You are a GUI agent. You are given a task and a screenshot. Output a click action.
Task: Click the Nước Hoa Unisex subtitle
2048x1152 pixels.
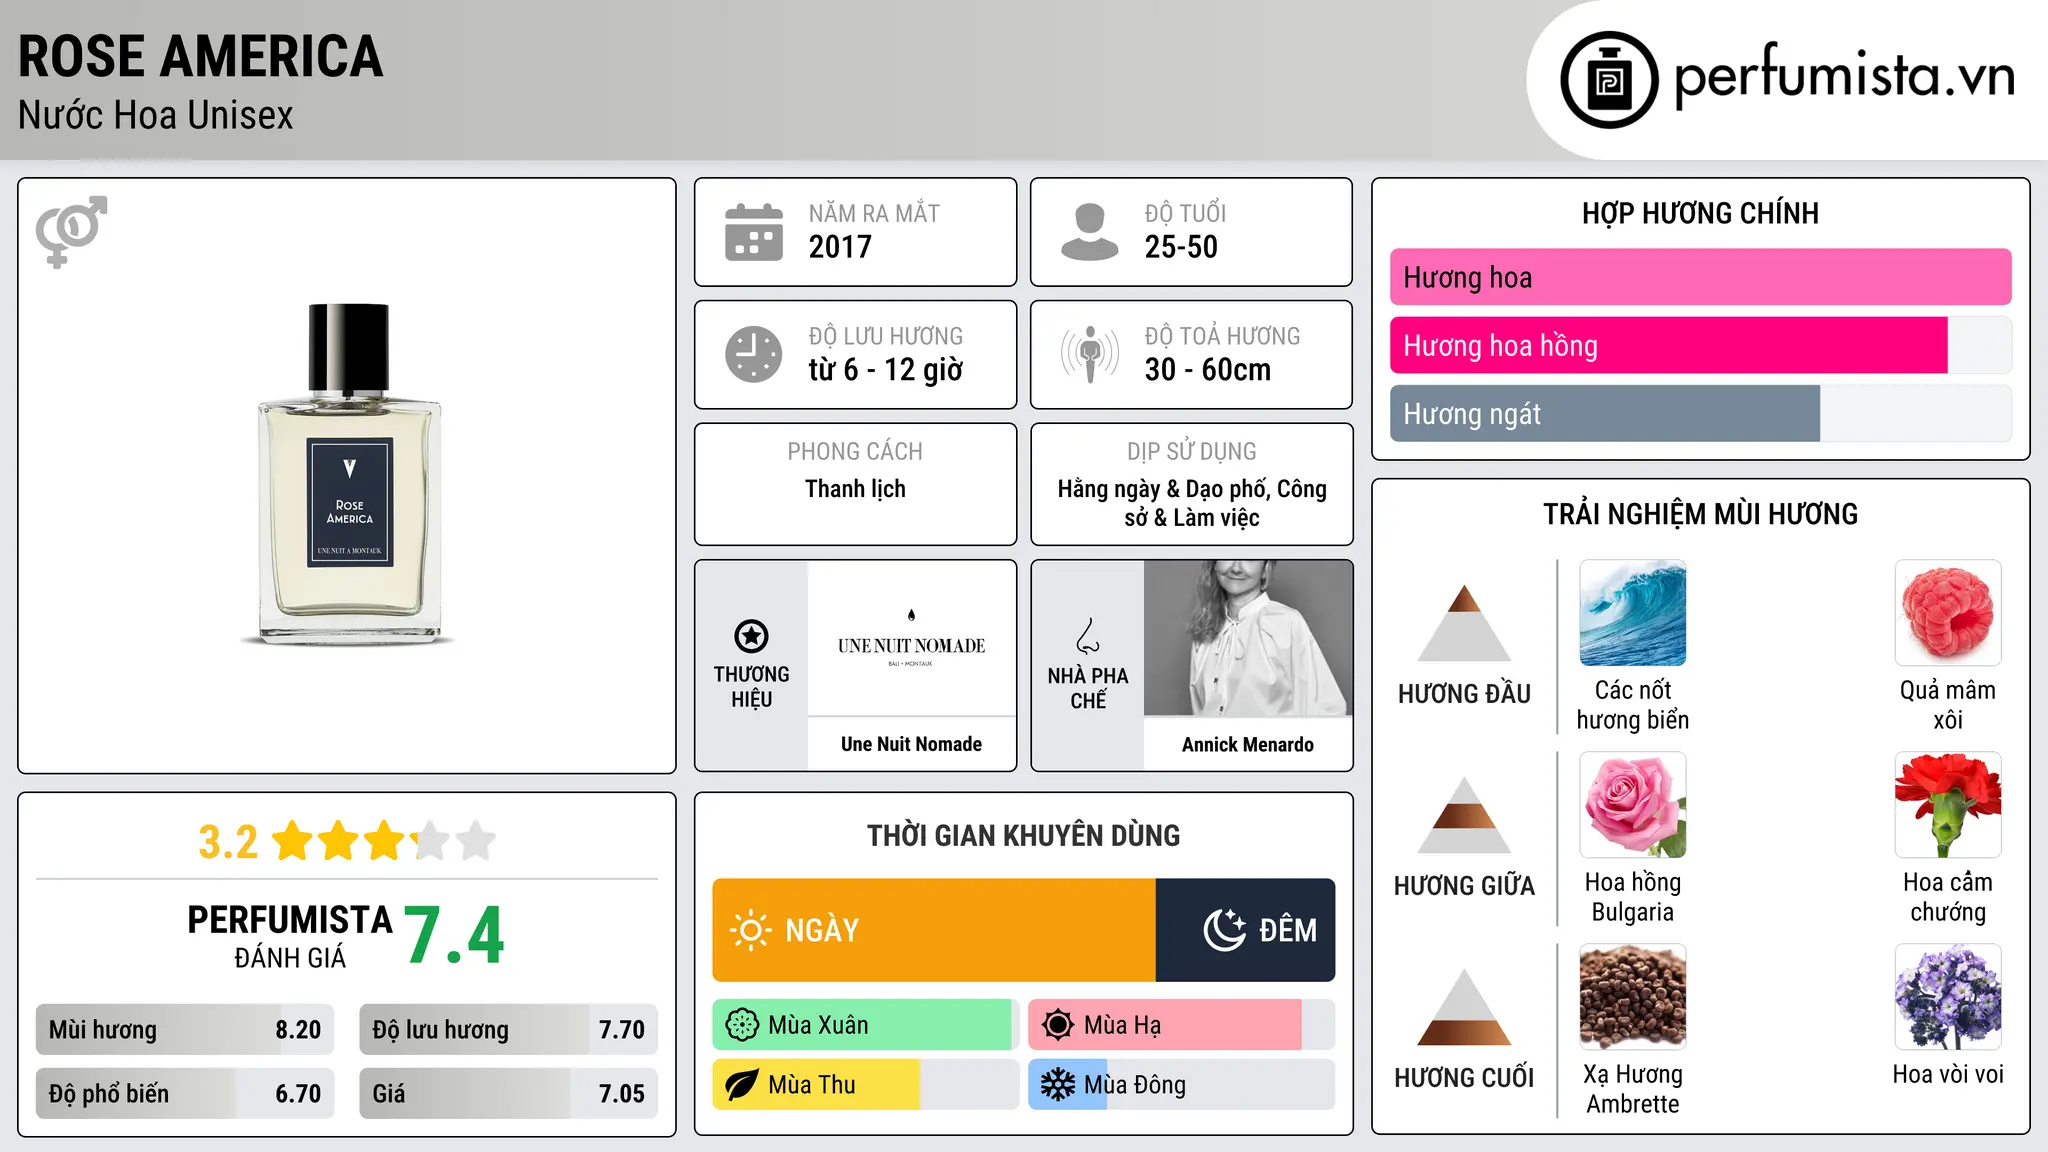coord(155,115)
